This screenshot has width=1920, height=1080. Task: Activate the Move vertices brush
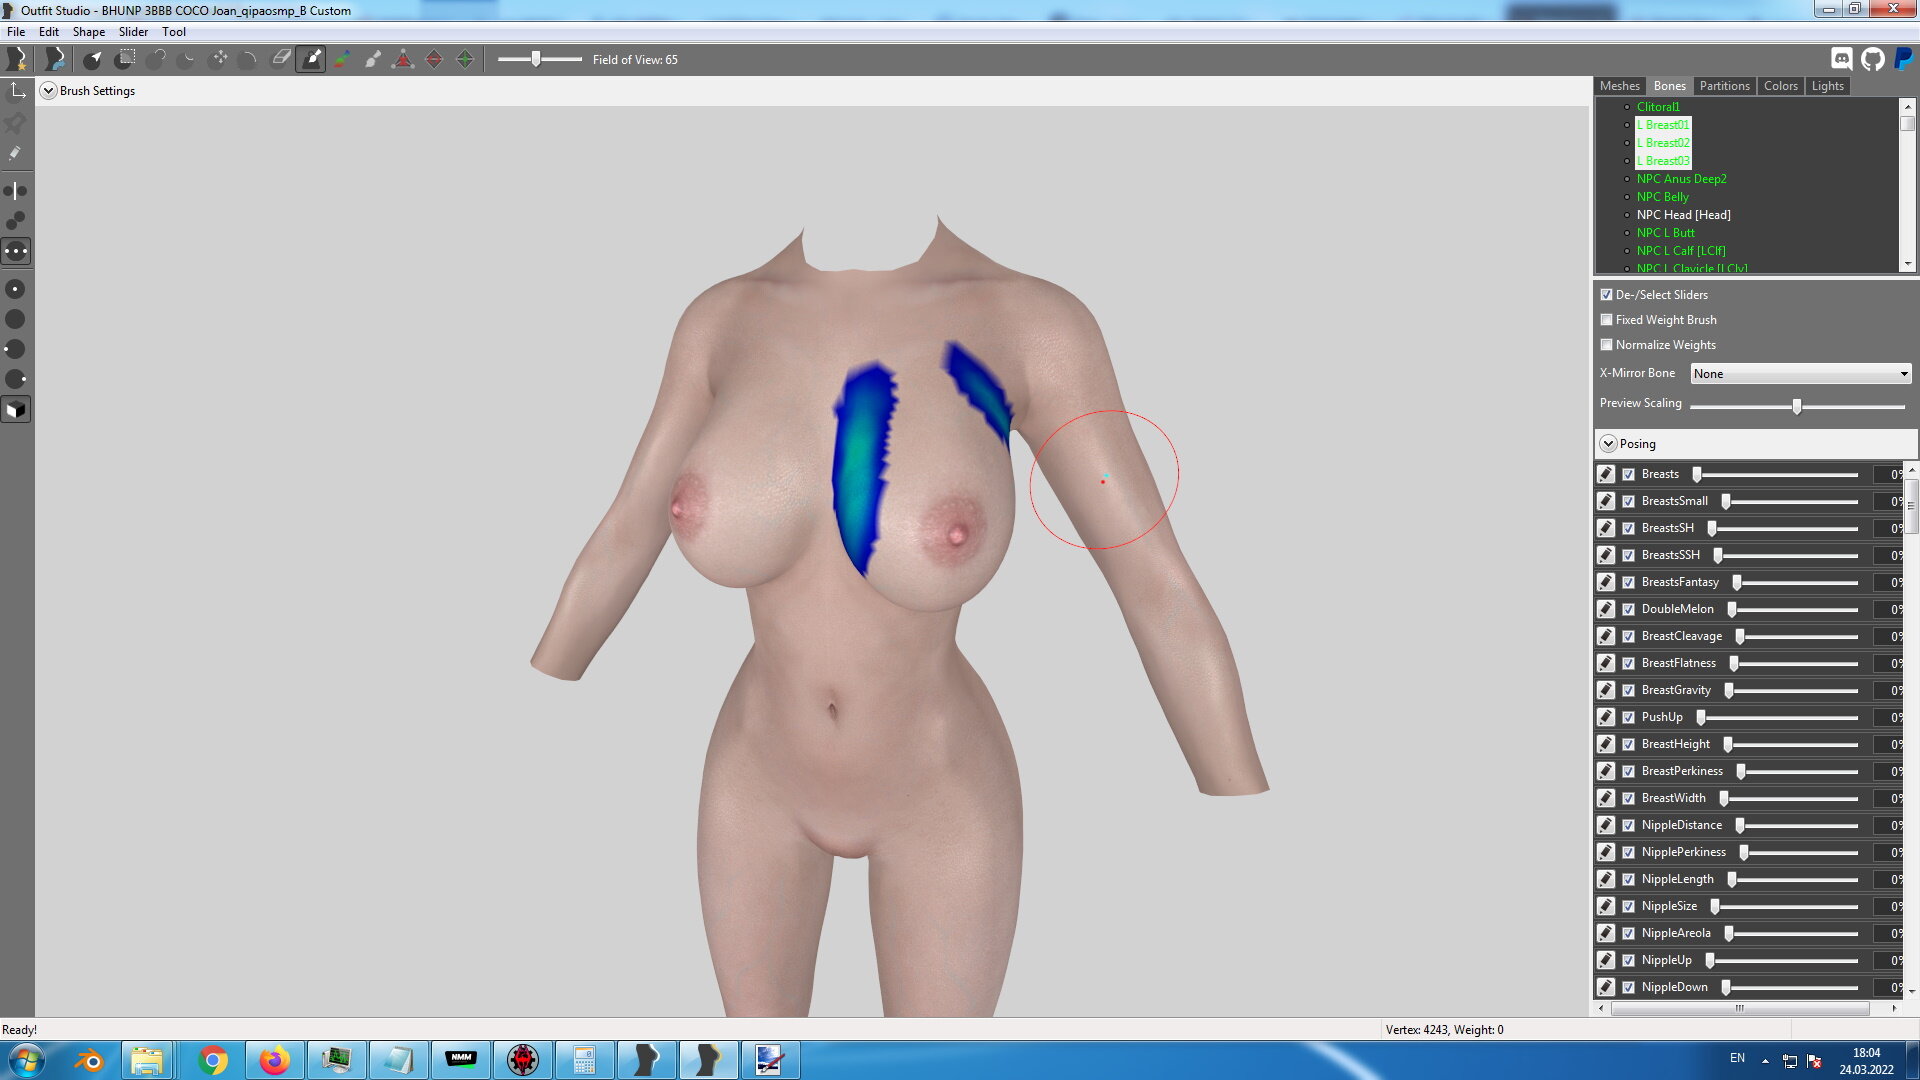tap(218, 59)
